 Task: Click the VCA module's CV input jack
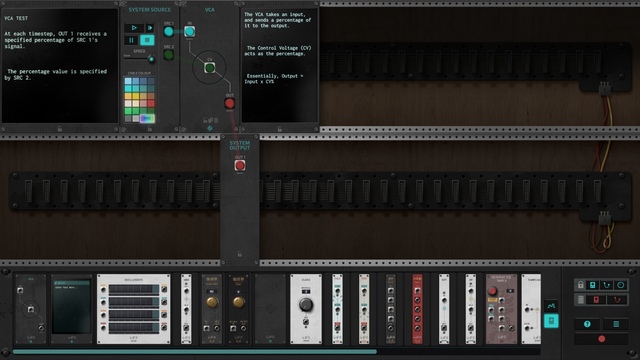210,68
